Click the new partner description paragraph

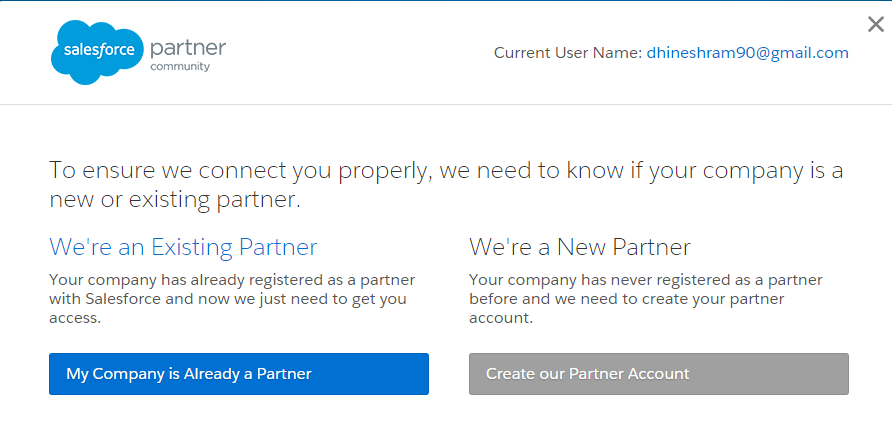646,299
